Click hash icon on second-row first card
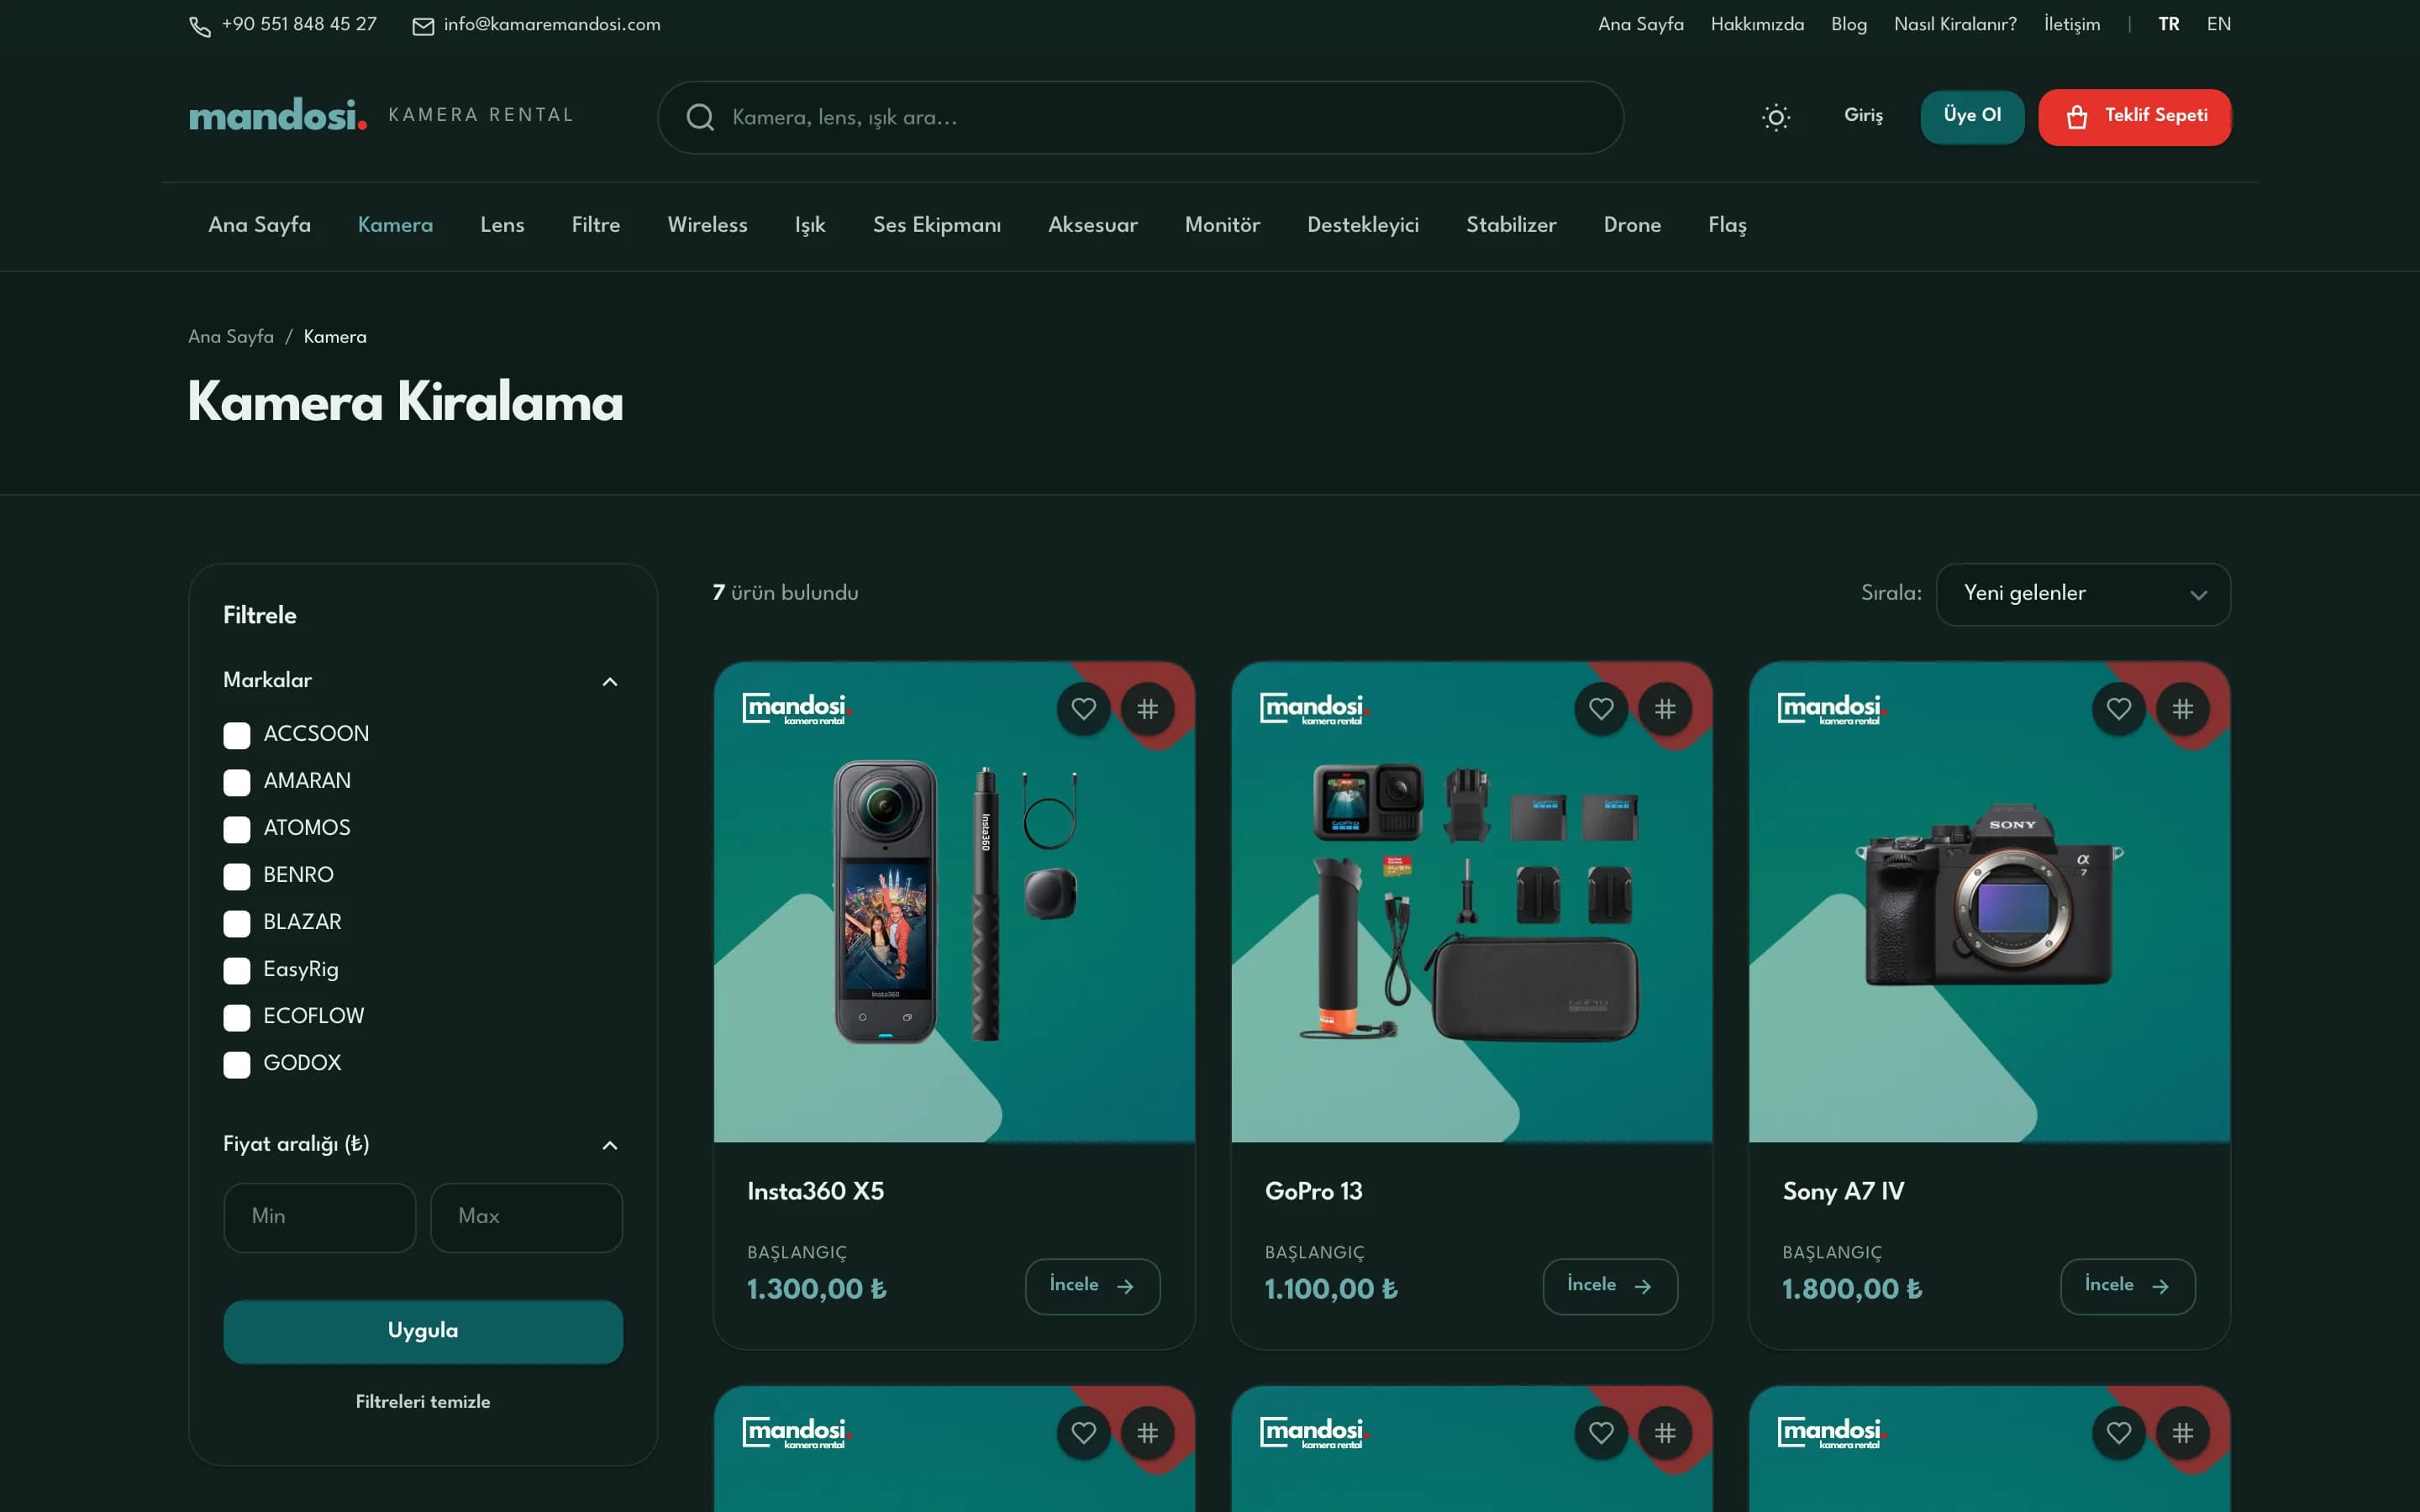This screenshot has width=2420, height=1512. 1147,1433
